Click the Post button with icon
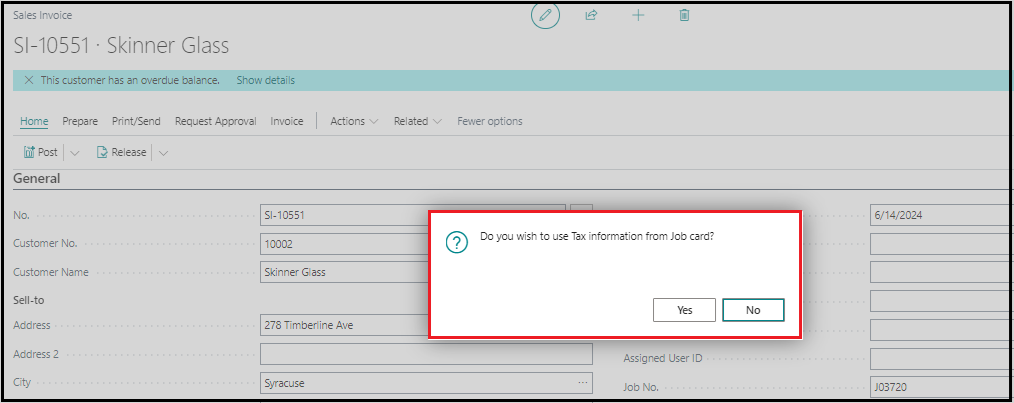This screenshot has height=403, width=1014. (41, 152)
